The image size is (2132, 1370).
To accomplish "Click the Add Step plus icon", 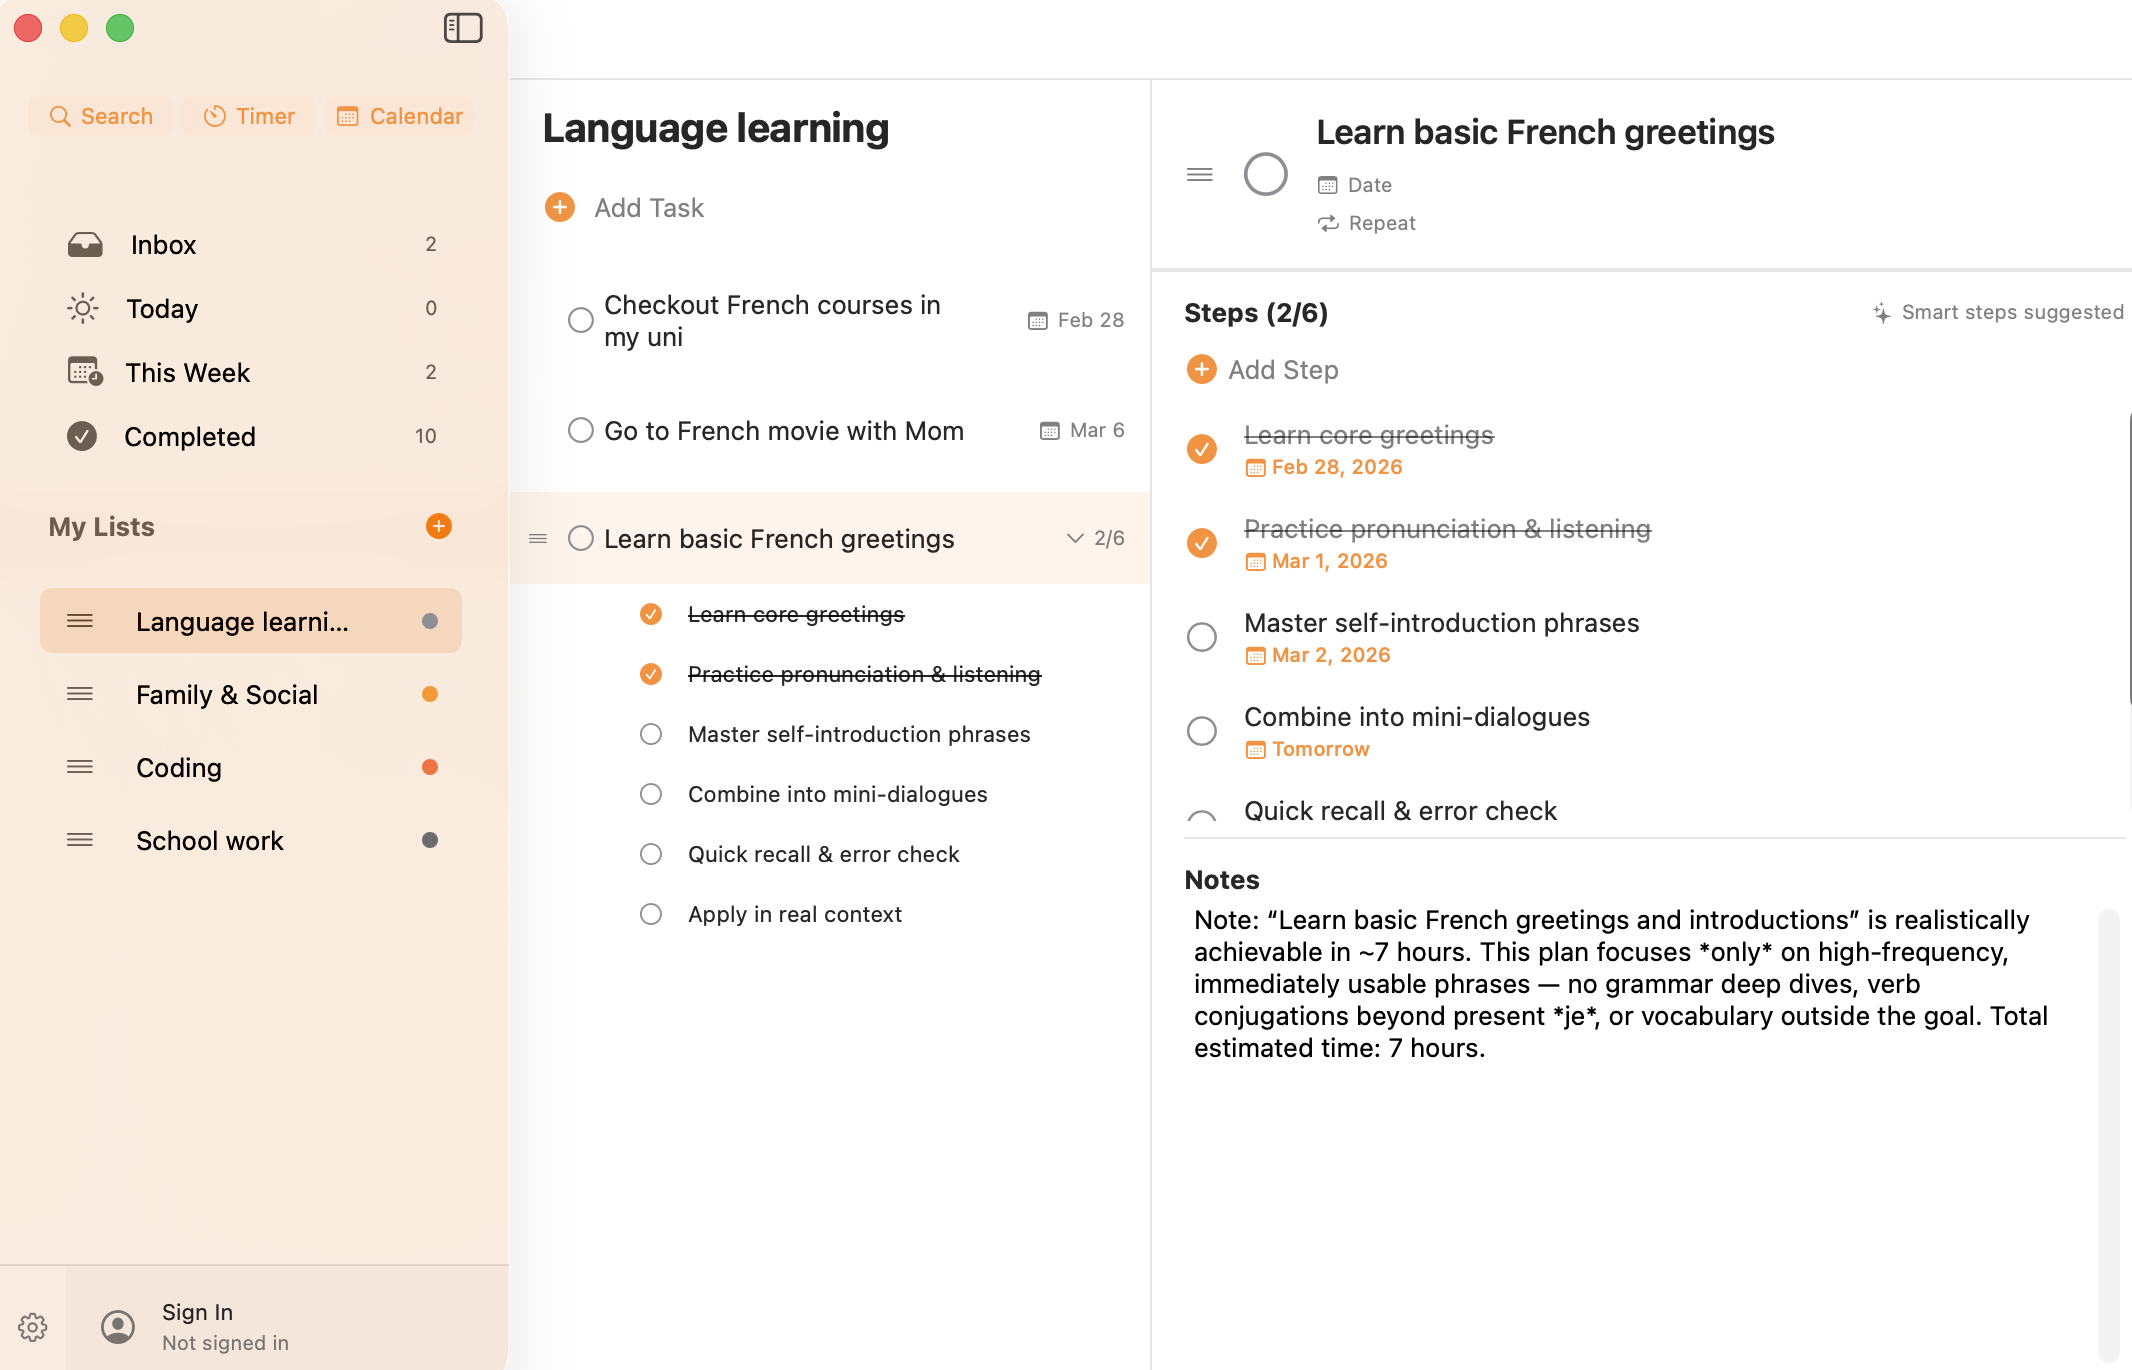I will [x=1201, y=370].
